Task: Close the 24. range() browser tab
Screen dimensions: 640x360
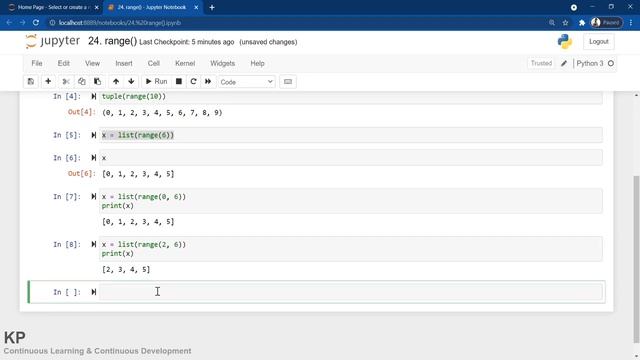Action: [x=196, y=7]
